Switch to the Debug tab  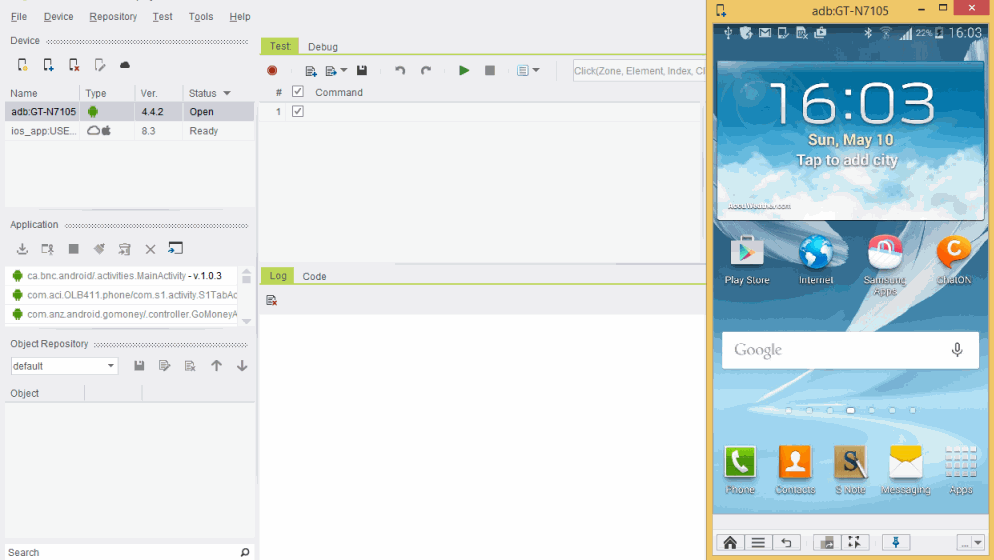tap(322, 47)
